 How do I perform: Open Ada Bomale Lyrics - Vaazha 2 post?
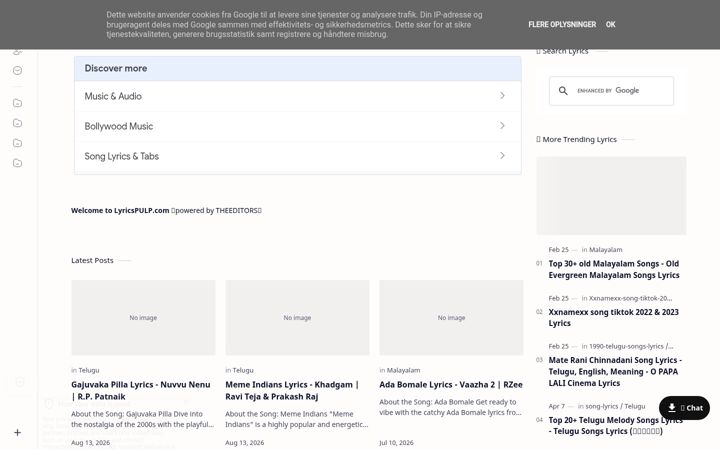[x=451, y=385]
